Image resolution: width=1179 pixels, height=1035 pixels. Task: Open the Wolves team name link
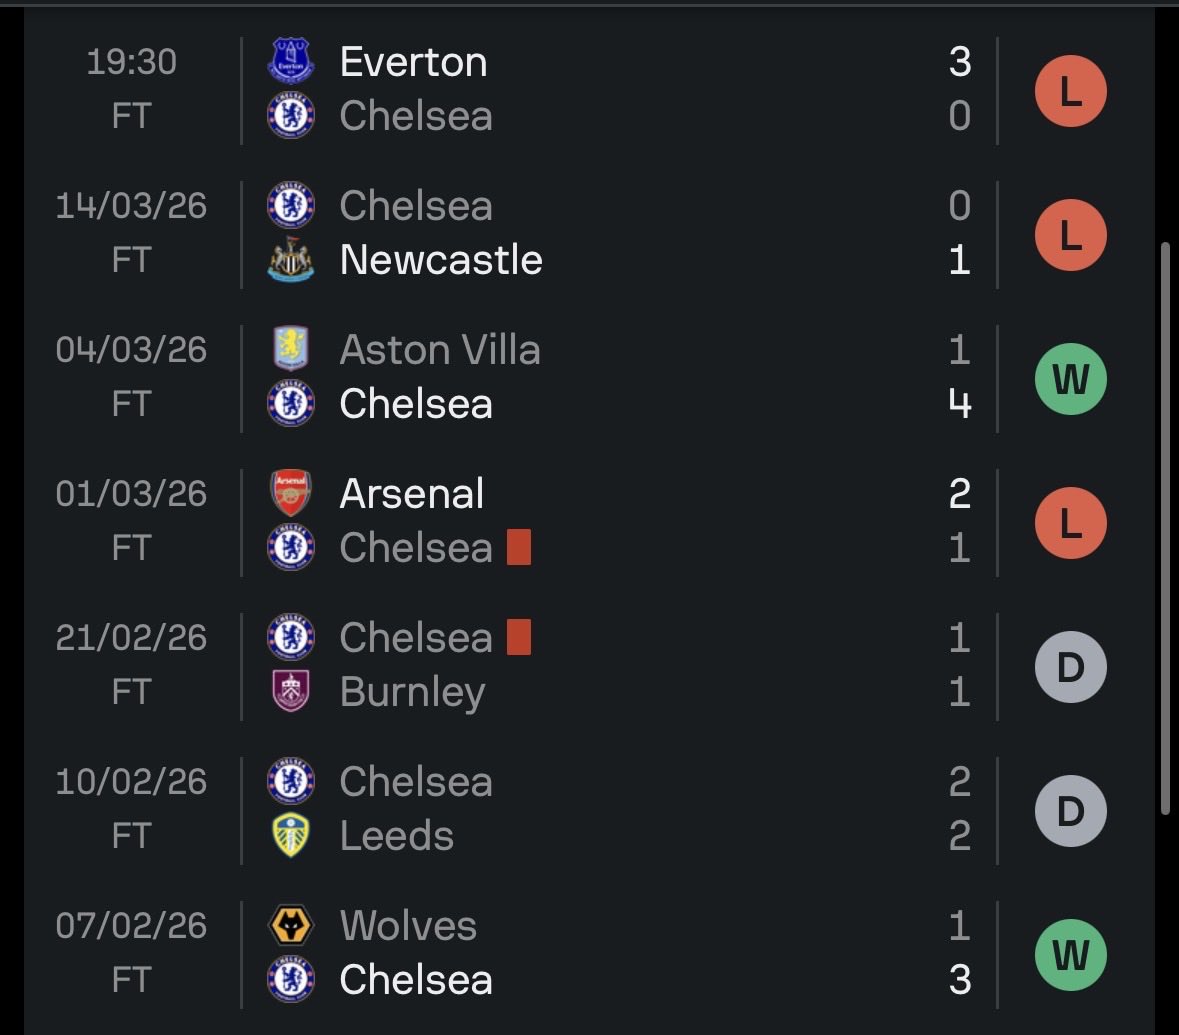click(408, 925)
